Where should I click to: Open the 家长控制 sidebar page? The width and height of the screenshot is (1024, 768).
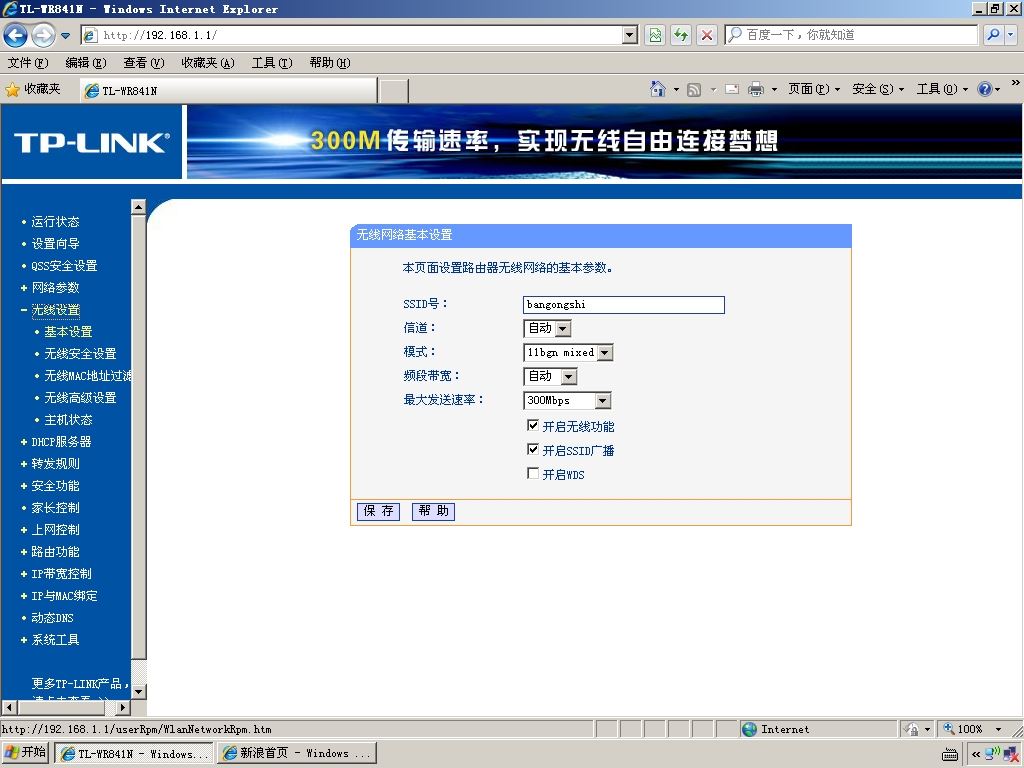coord(56,508)
